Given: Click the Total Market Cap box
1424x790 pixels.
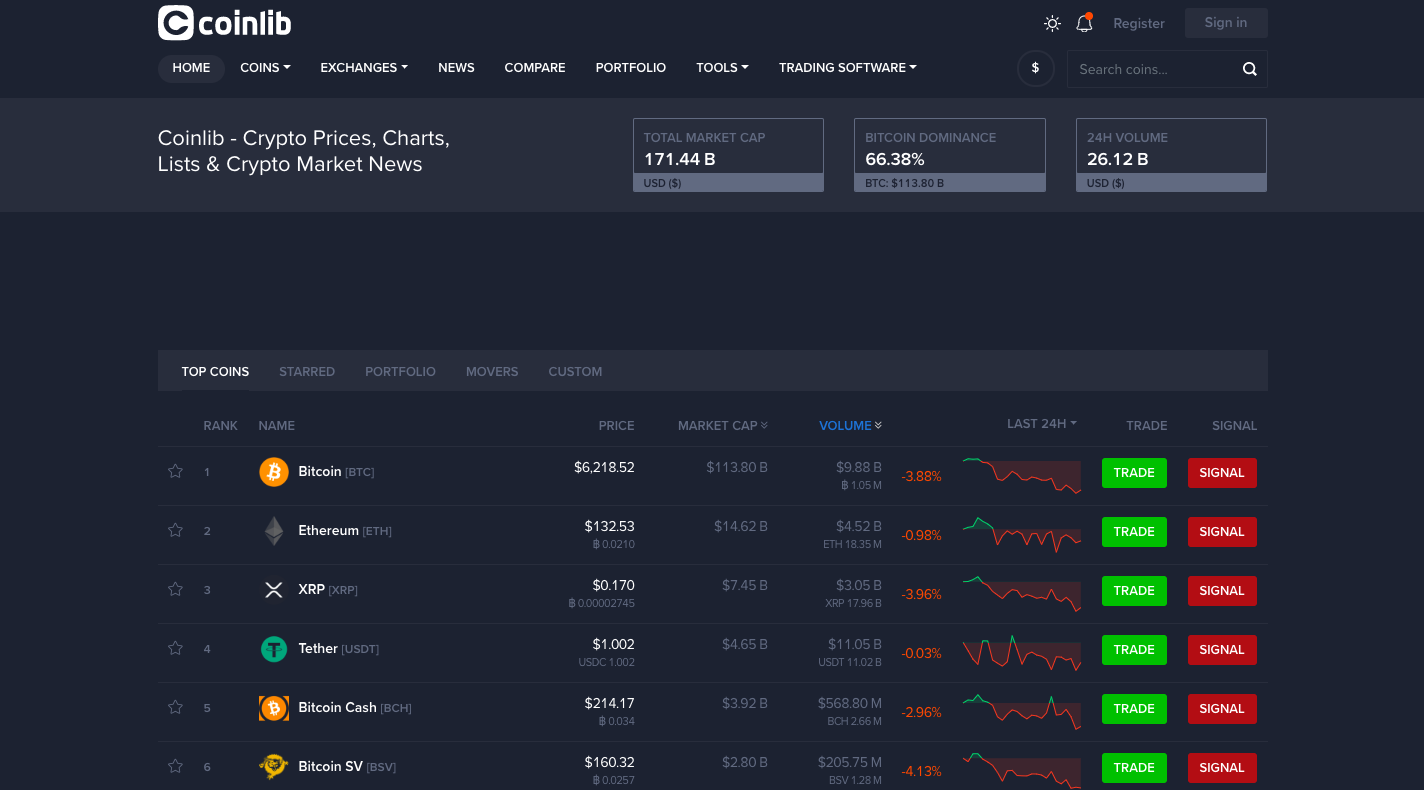Looking at the screenshot, I should (728, 155).
